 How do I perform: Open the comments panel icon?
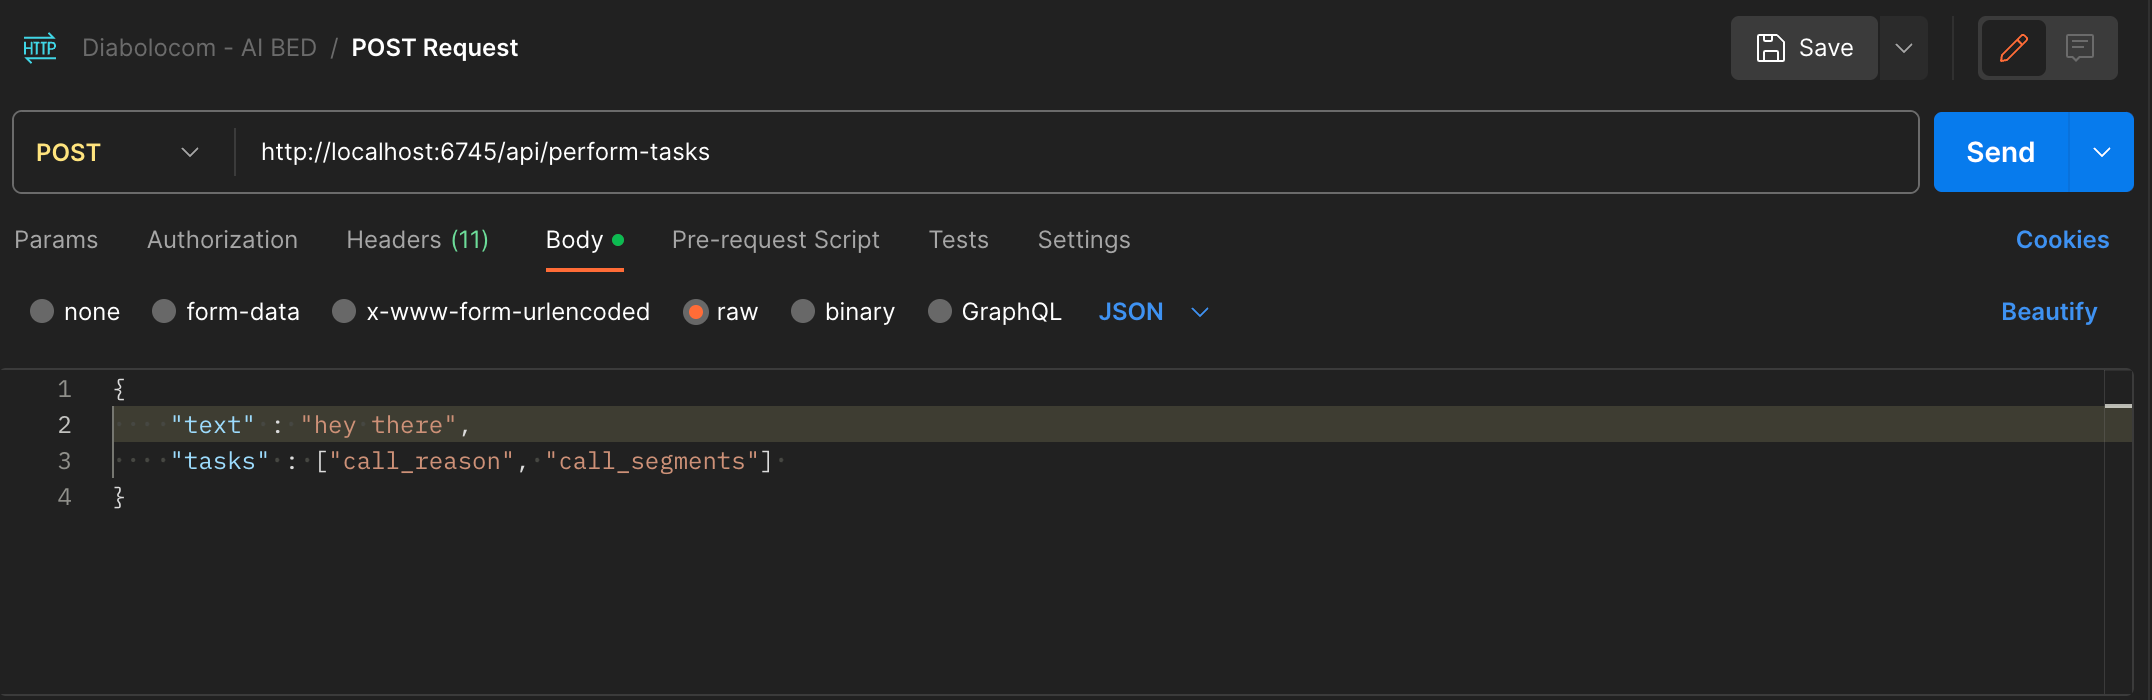click(2080, 48)
